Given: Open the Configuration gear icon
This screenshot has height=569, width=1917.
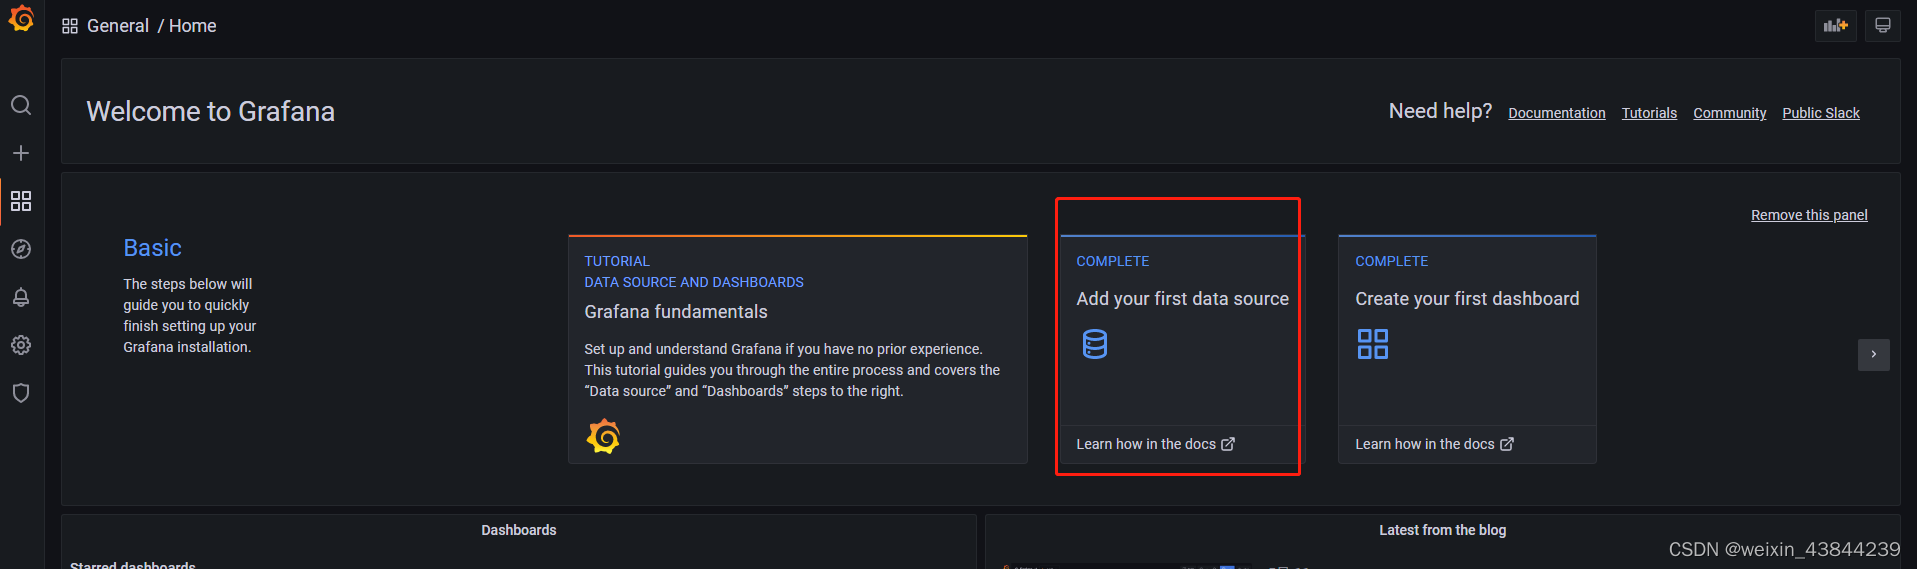Looking at the screenshot, I should pos(21,345).
